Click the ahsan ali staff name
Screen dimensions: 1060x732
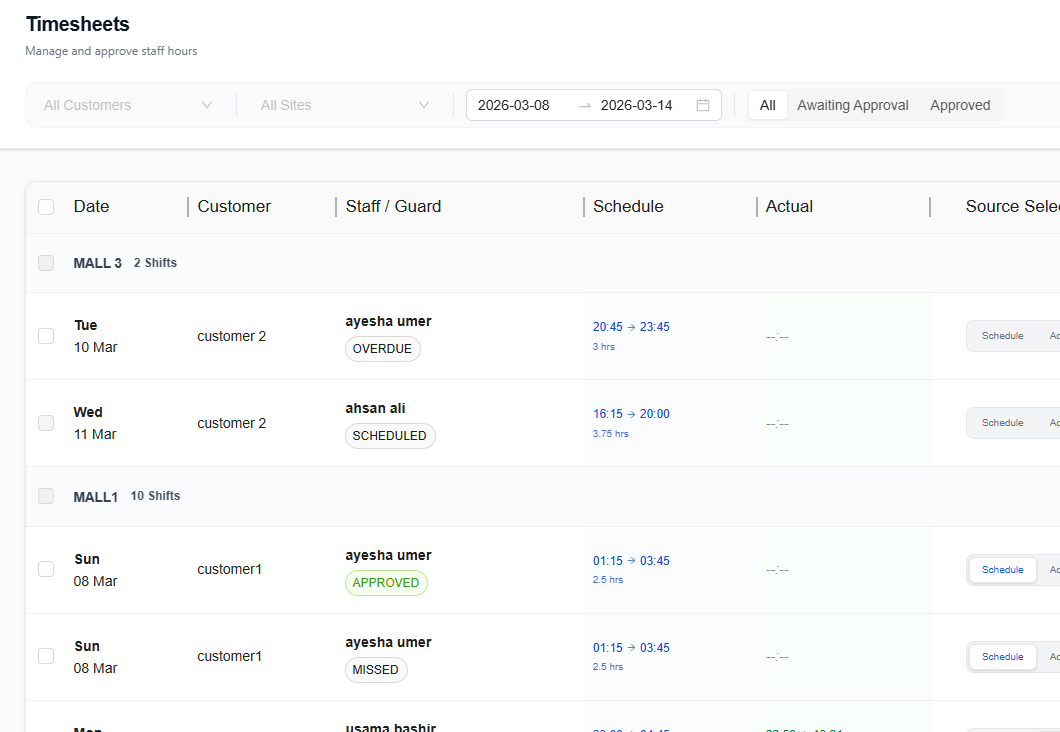click(x=375, y=408)
